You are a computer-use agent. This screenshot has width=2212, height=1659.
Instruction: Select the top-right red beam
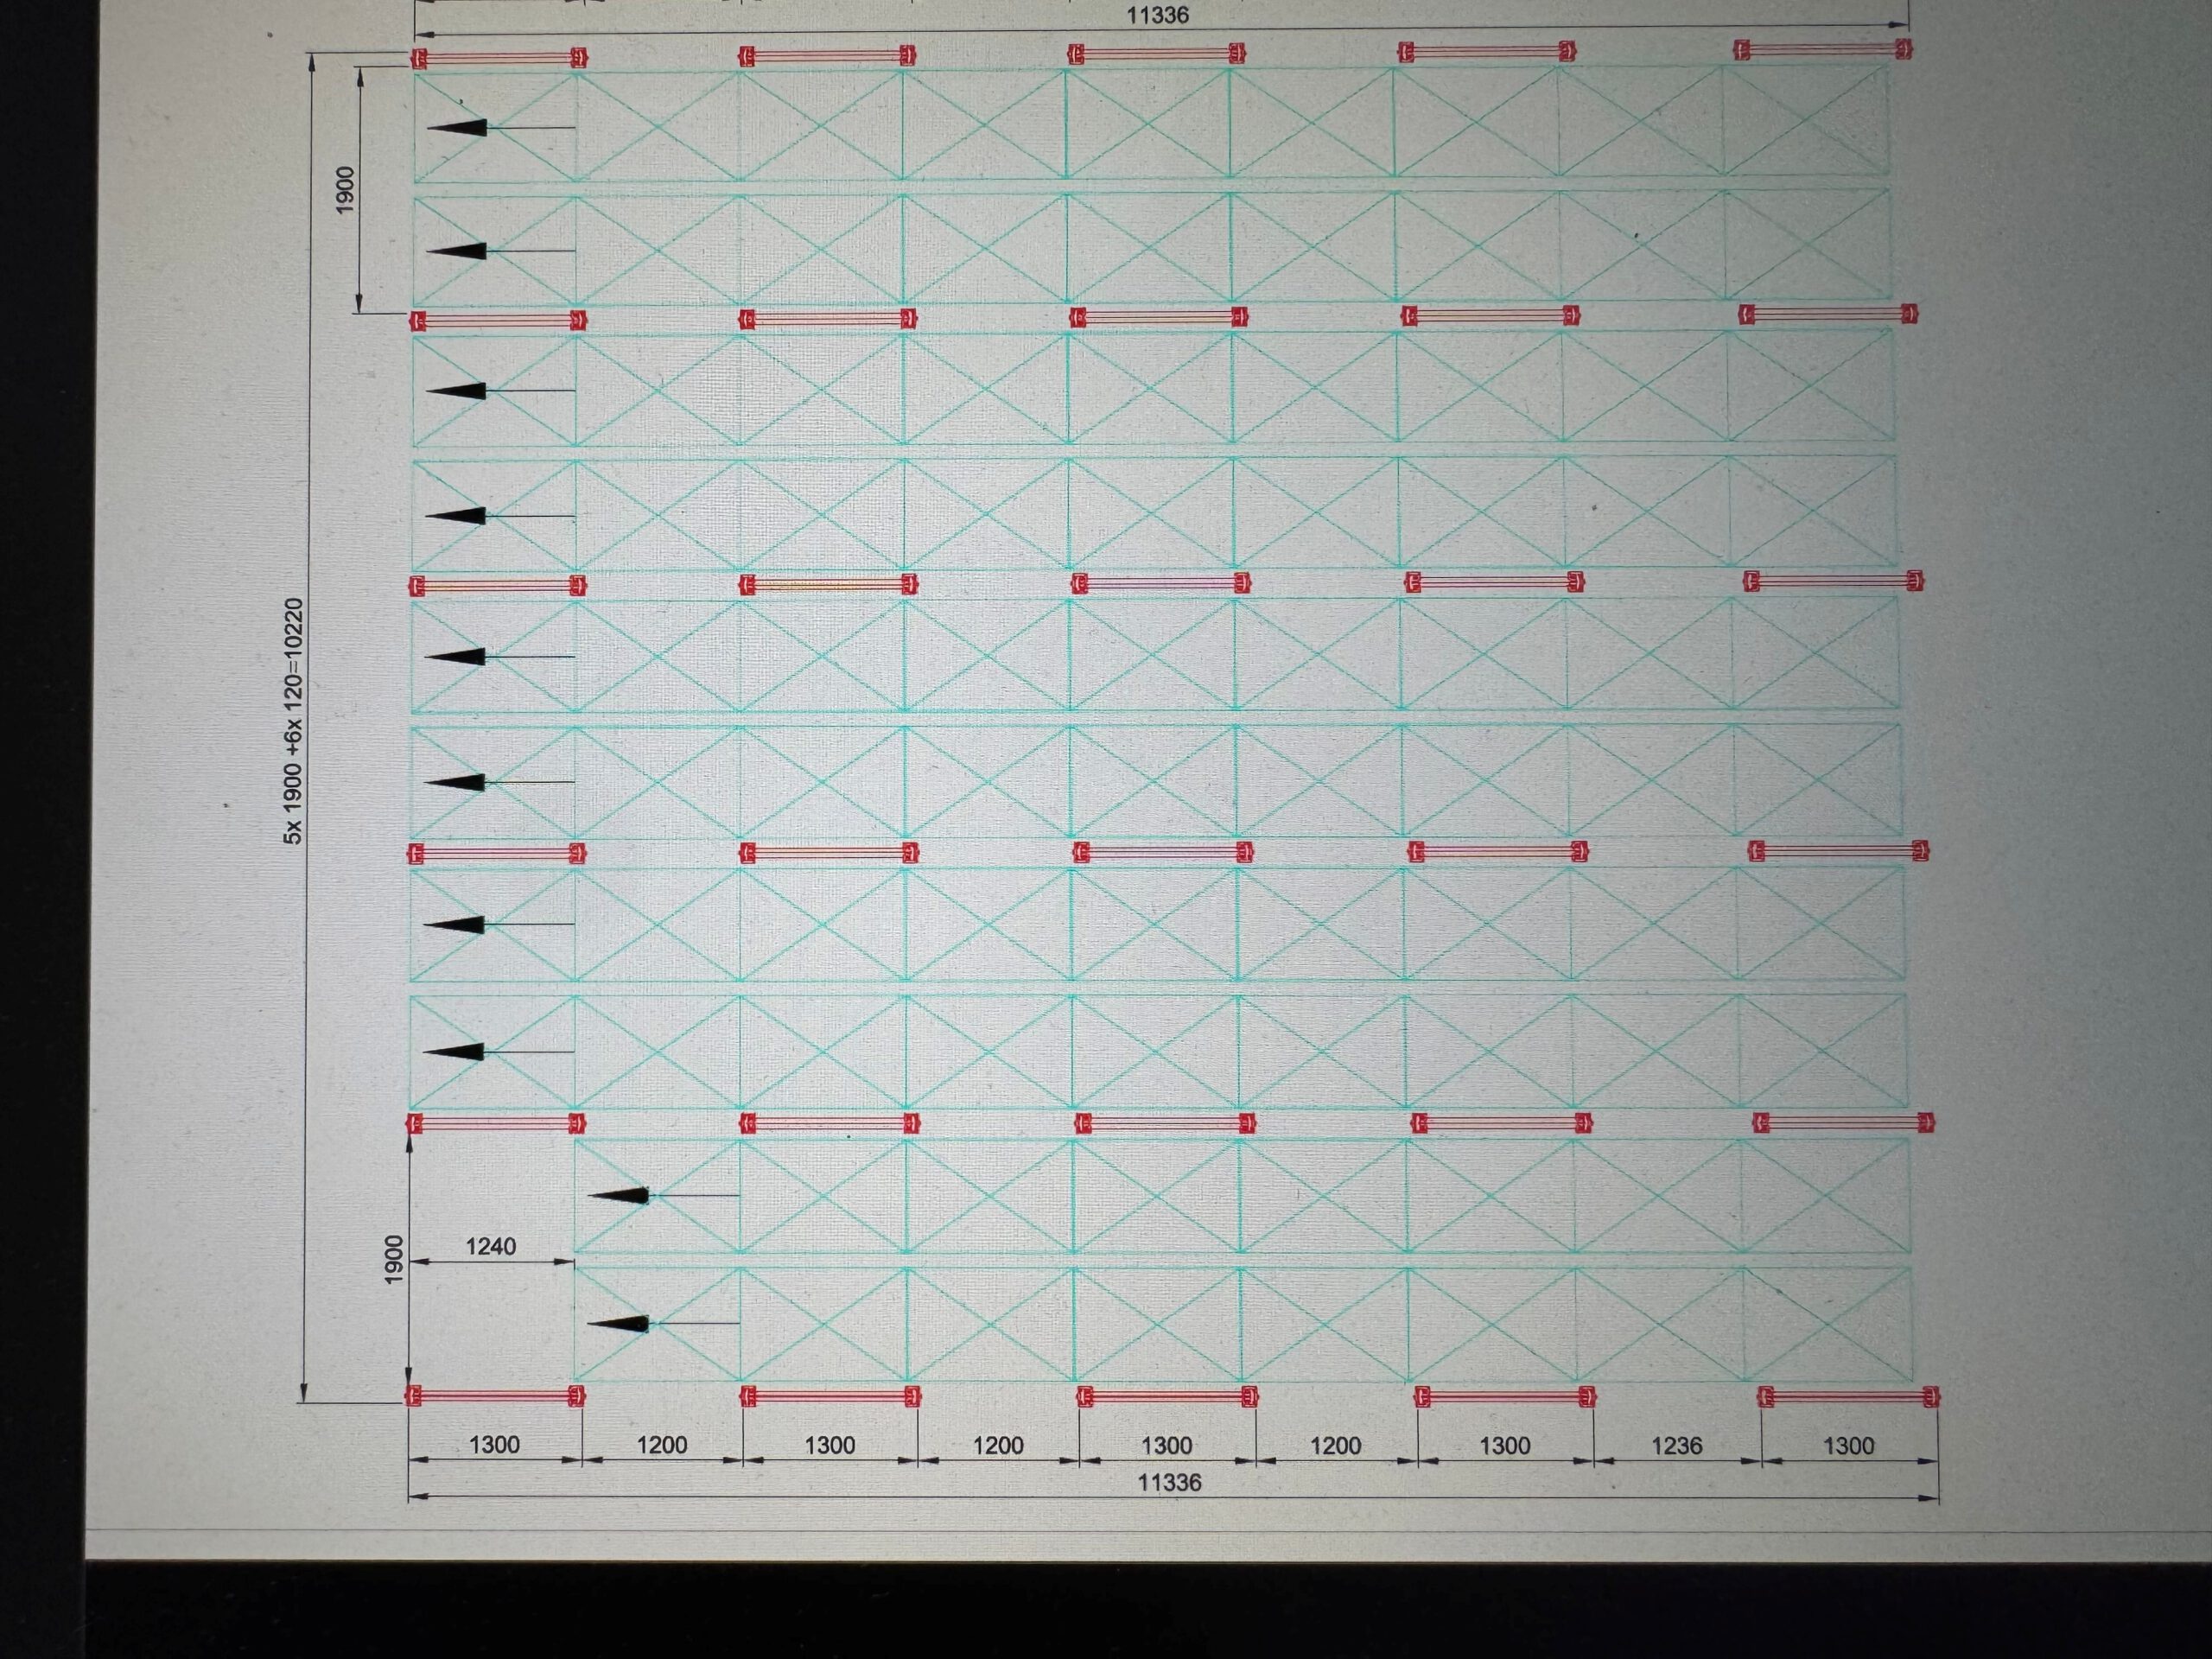coord(1822,50)
